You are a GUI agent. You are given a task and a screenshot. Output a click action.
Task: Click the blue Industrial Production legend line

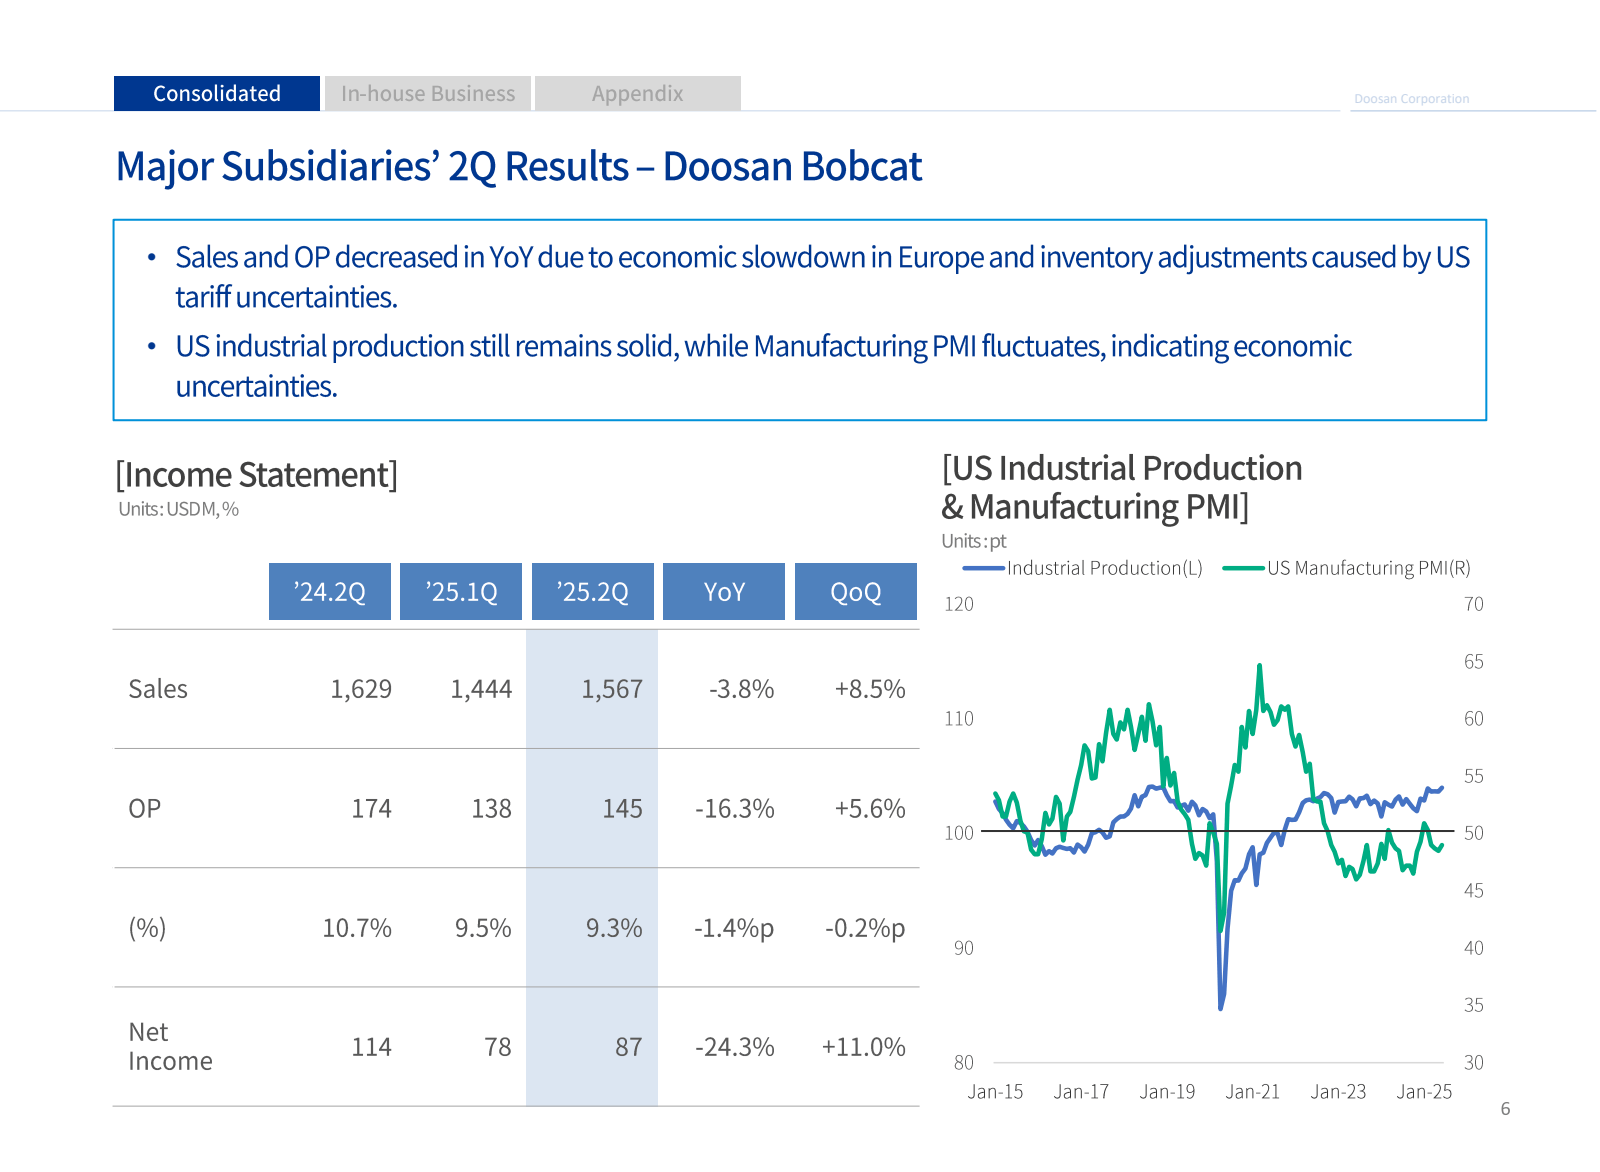(983, 568)
